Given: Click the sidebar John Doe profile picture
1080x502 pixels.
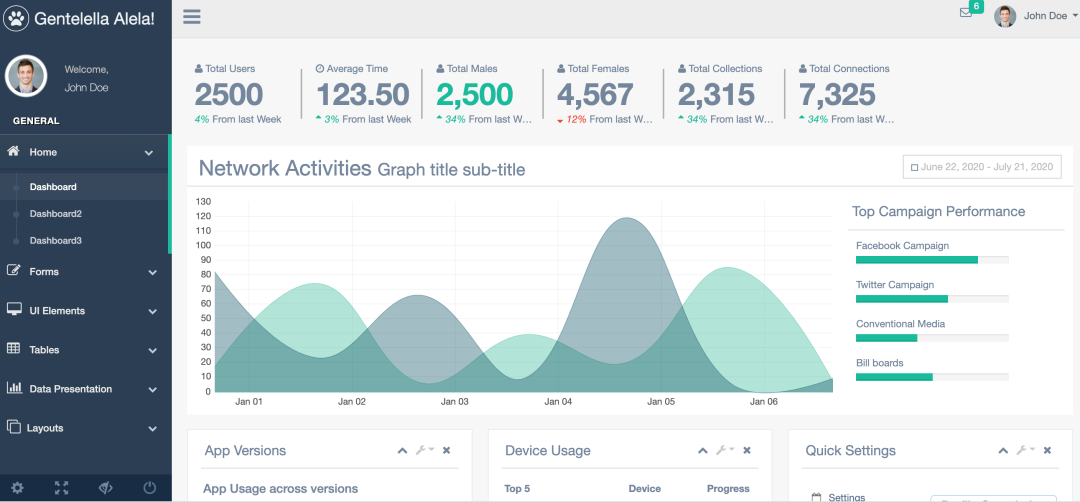Looking at the screenshot, I should [x=26, y=76].
